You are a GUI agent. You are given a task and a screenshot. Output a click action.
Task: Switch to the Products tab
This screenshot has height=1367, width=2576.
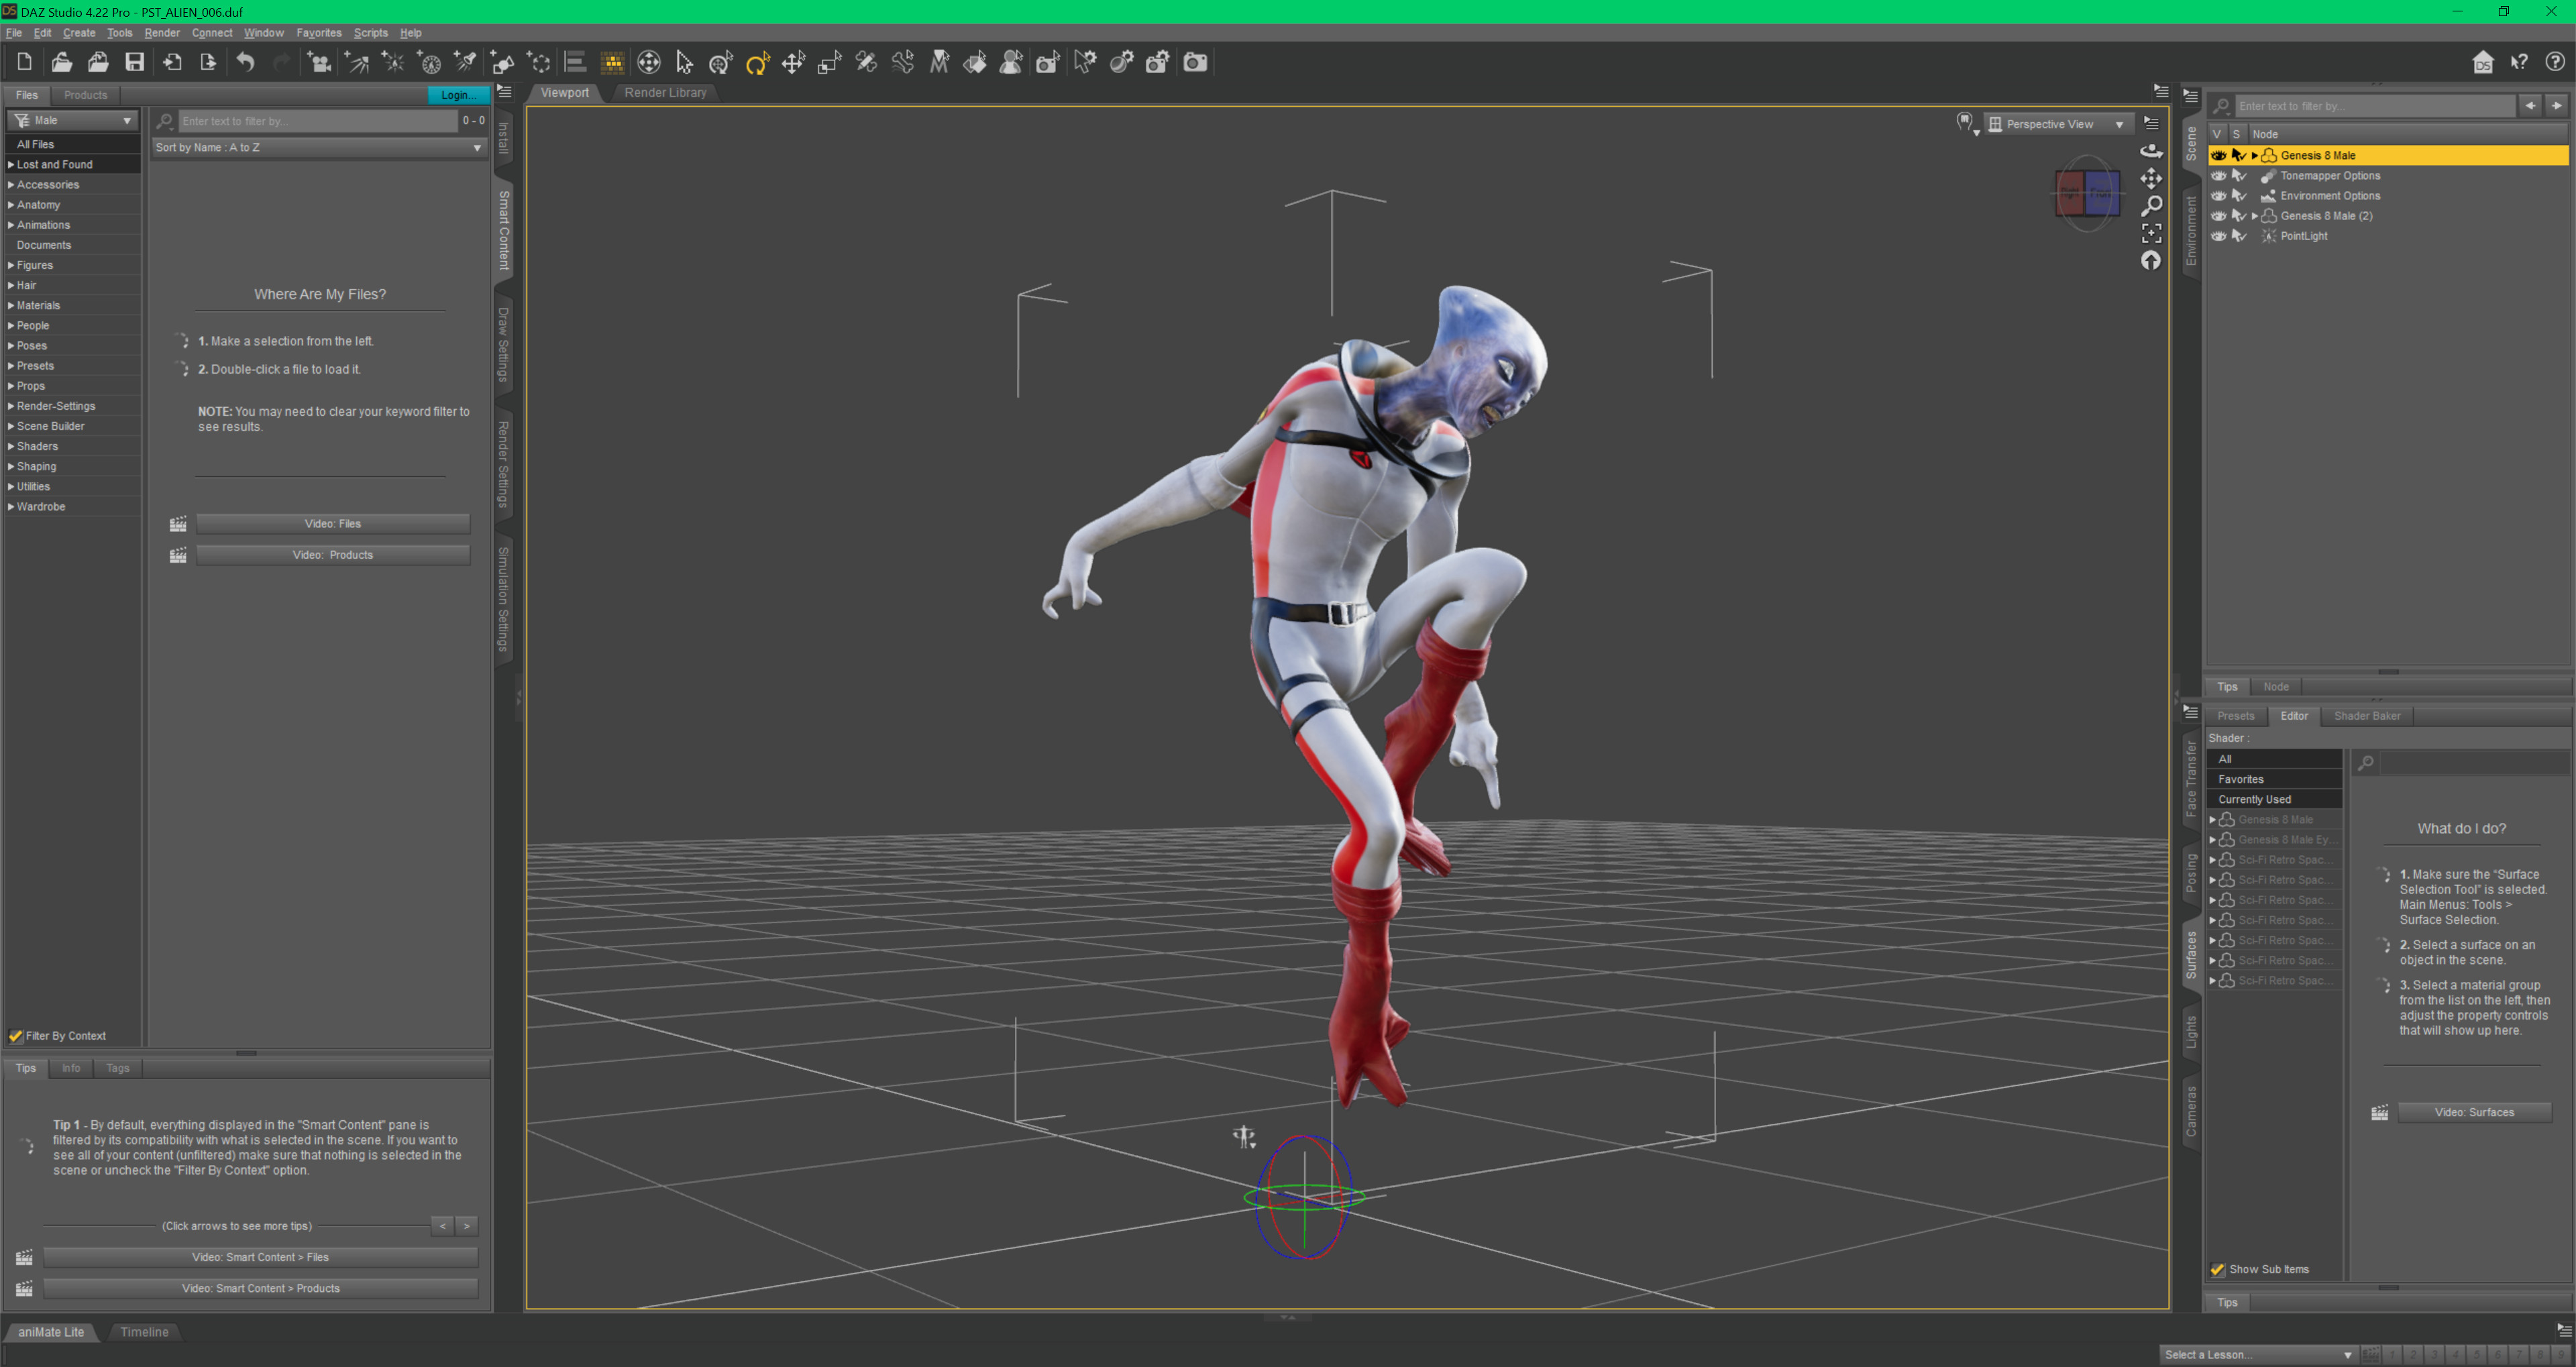[x=85, y=95]
